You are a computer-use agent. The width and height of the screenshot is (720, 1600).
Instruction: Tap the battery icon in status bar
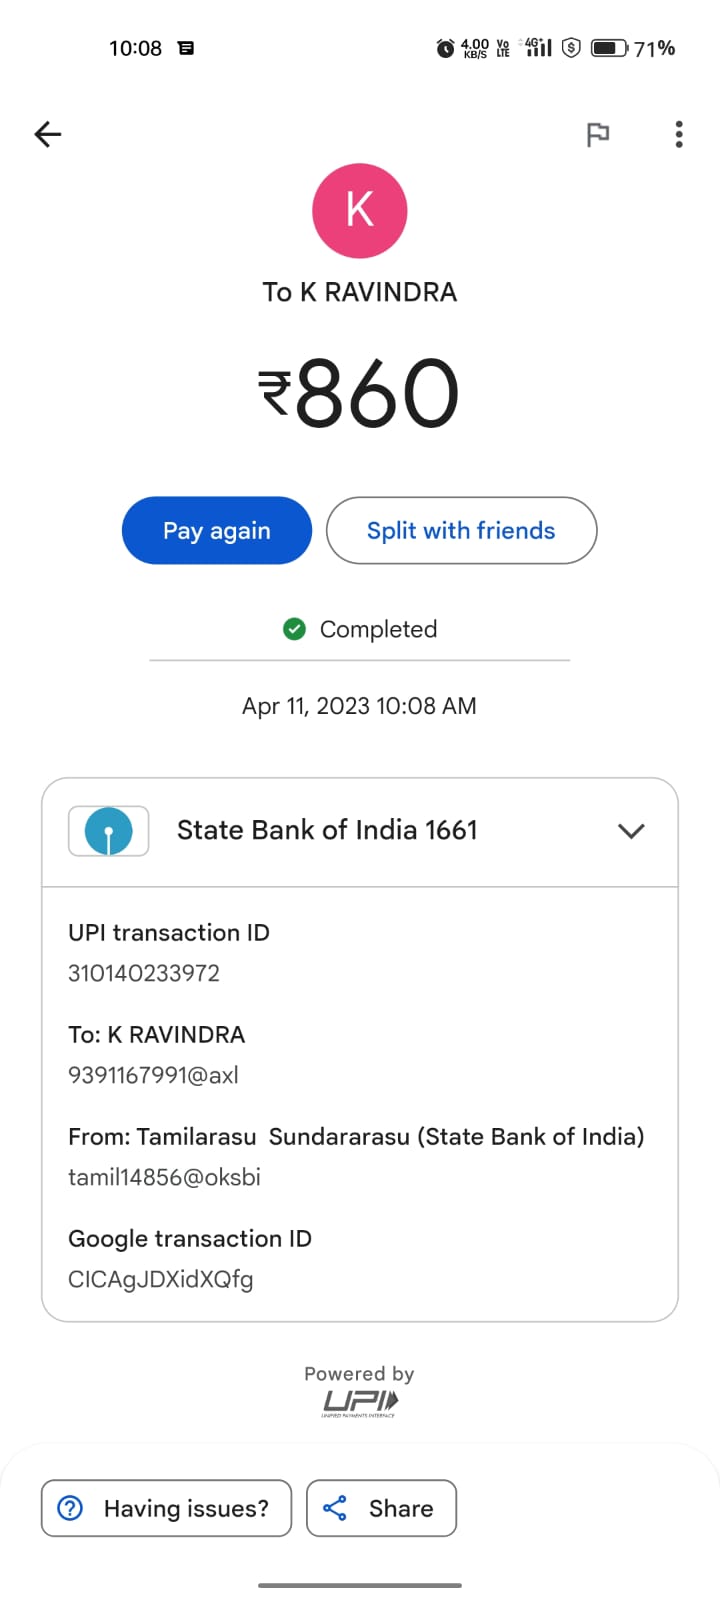click(608, 48)
